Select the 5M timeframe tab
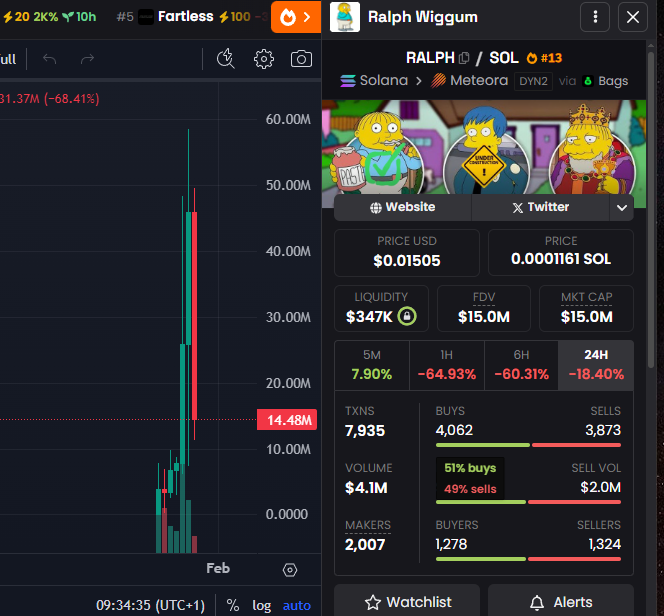The image size is (664, 616). 372,365
